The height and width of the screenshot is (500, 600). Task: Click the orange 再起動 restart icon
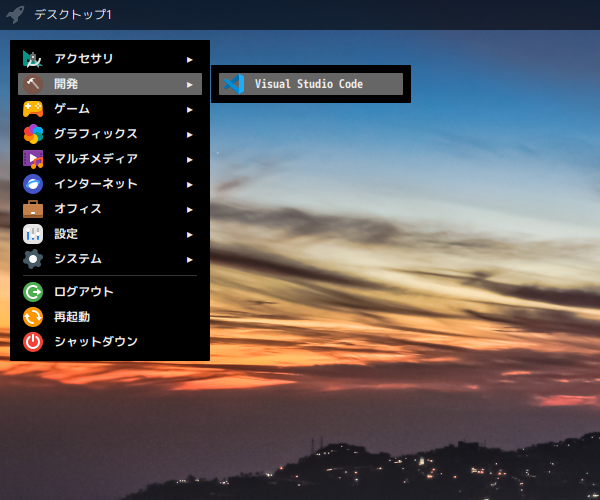pos(33,317)
